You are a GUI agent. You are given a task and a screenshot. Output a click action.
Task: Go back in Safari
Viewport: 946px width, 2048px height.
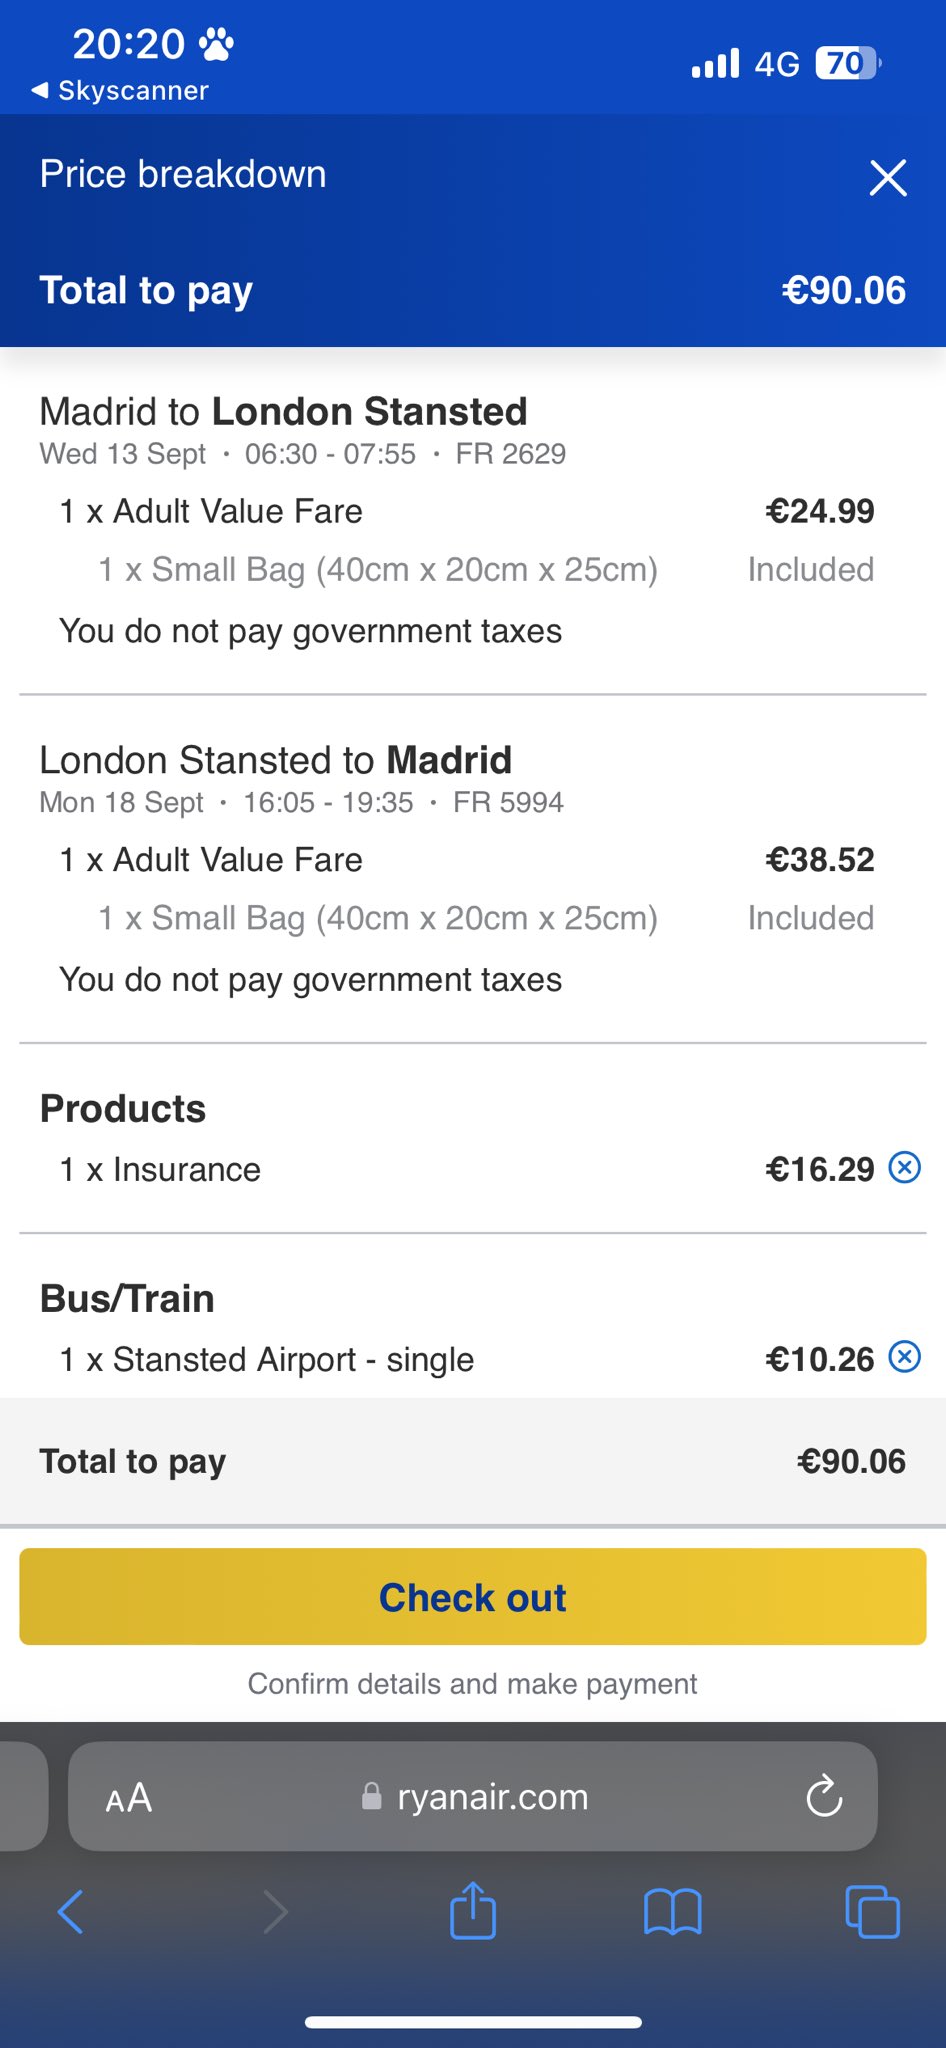tap(71, 1912)
